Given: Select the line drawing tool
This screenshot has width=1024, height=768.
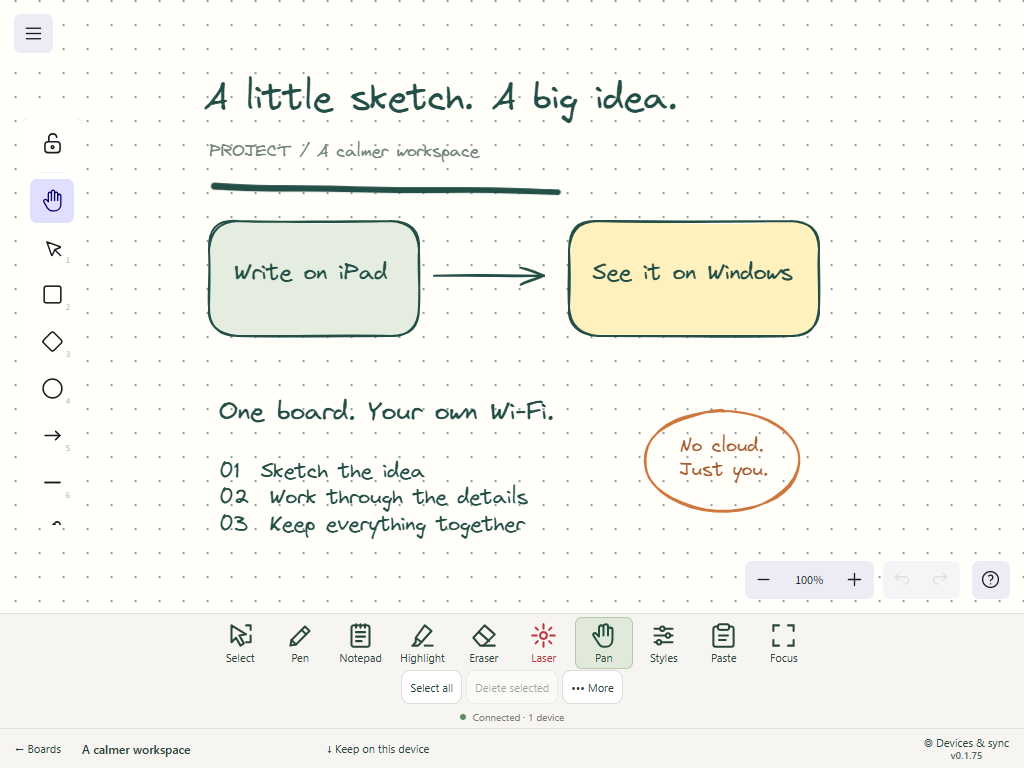Looking at the screenshot, I should coord(52,483).
